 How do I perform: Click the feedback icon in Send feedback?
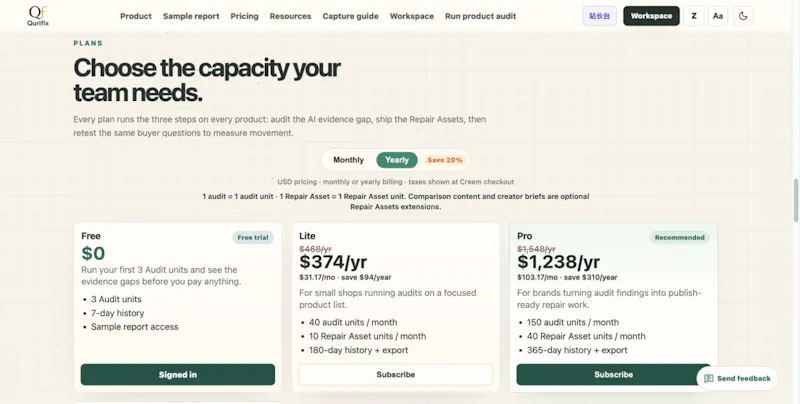(708, 378)
